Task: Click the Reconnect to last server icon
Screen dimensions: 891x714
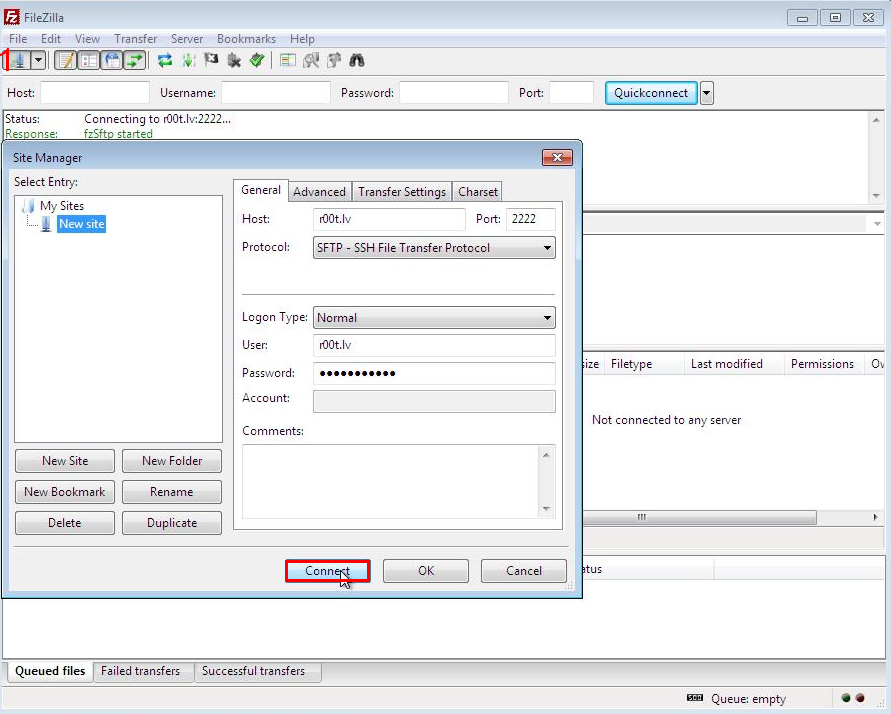Action: pos(257,60)
